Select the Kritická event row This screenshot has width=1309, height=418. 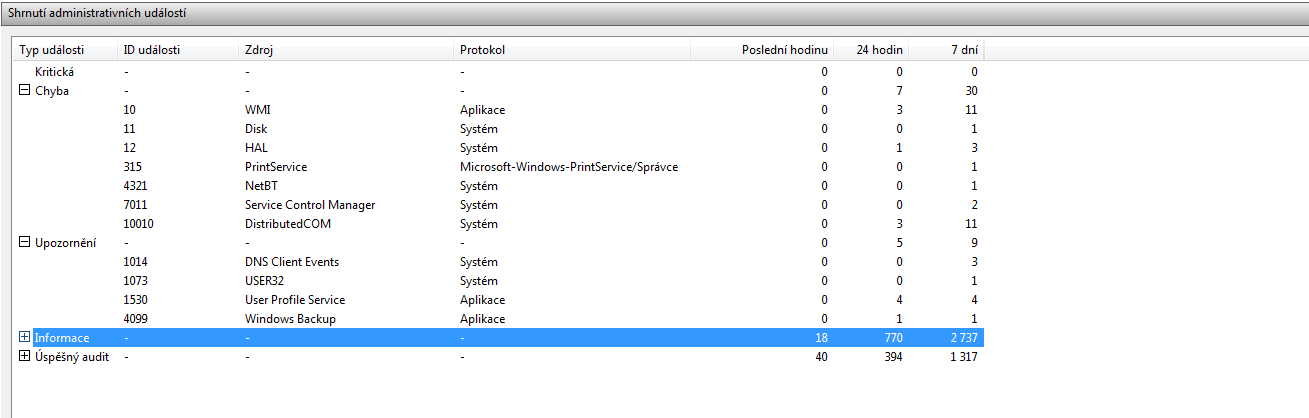pos(55,72)
